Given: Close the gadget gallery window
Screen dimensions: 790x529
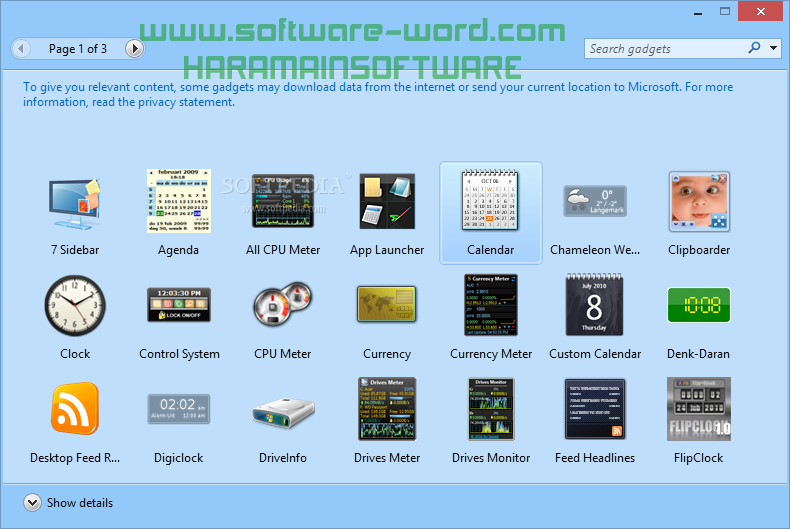Looking at the screenshot, I should [x=761, y=11].
